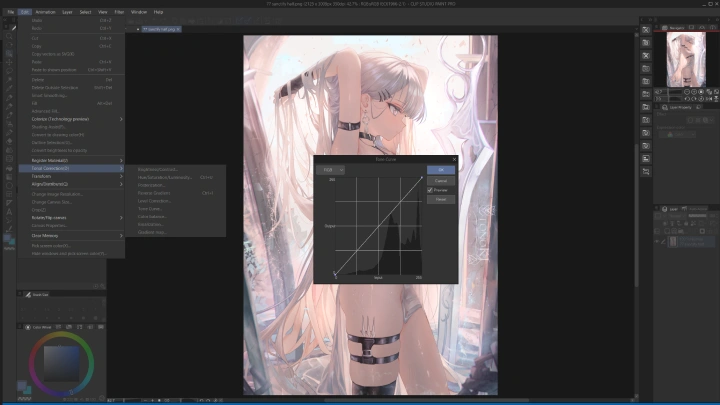This screenshot has width=720, height=405.
Task: Select the Pencil tool
Action: coord(9,107)
